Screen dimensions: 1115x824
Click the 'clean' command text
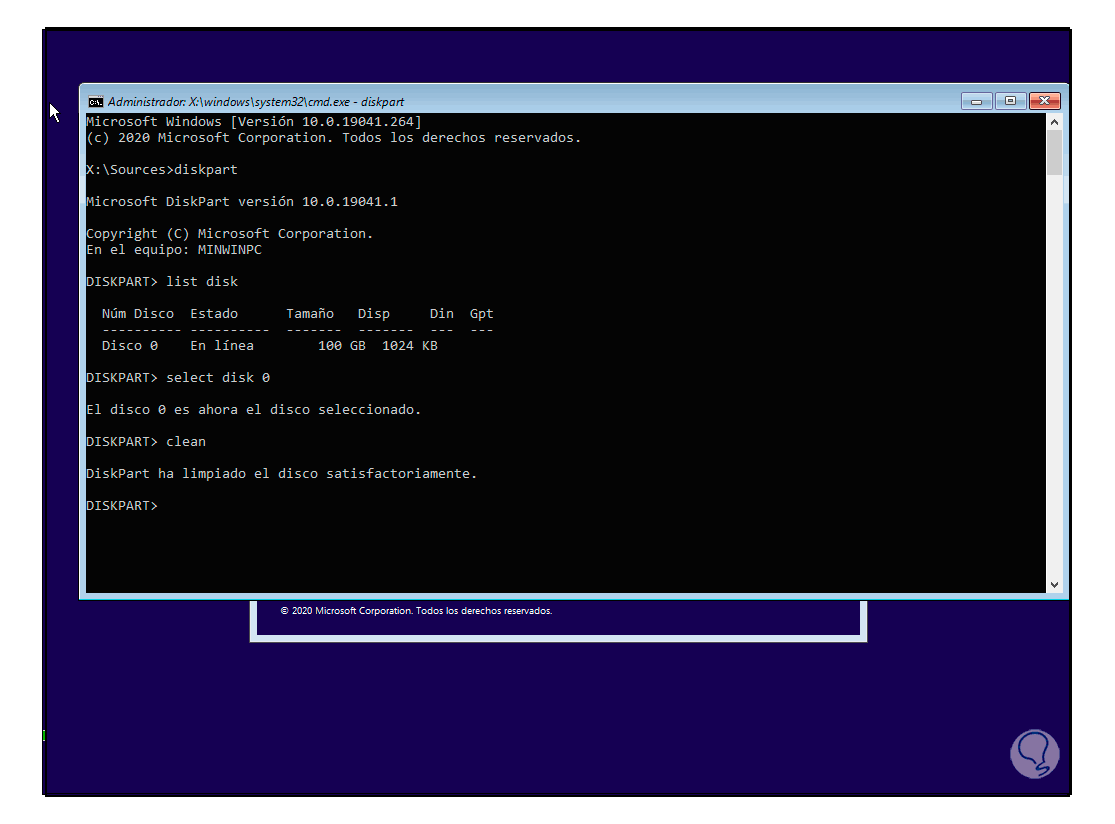tap(185, 441)
